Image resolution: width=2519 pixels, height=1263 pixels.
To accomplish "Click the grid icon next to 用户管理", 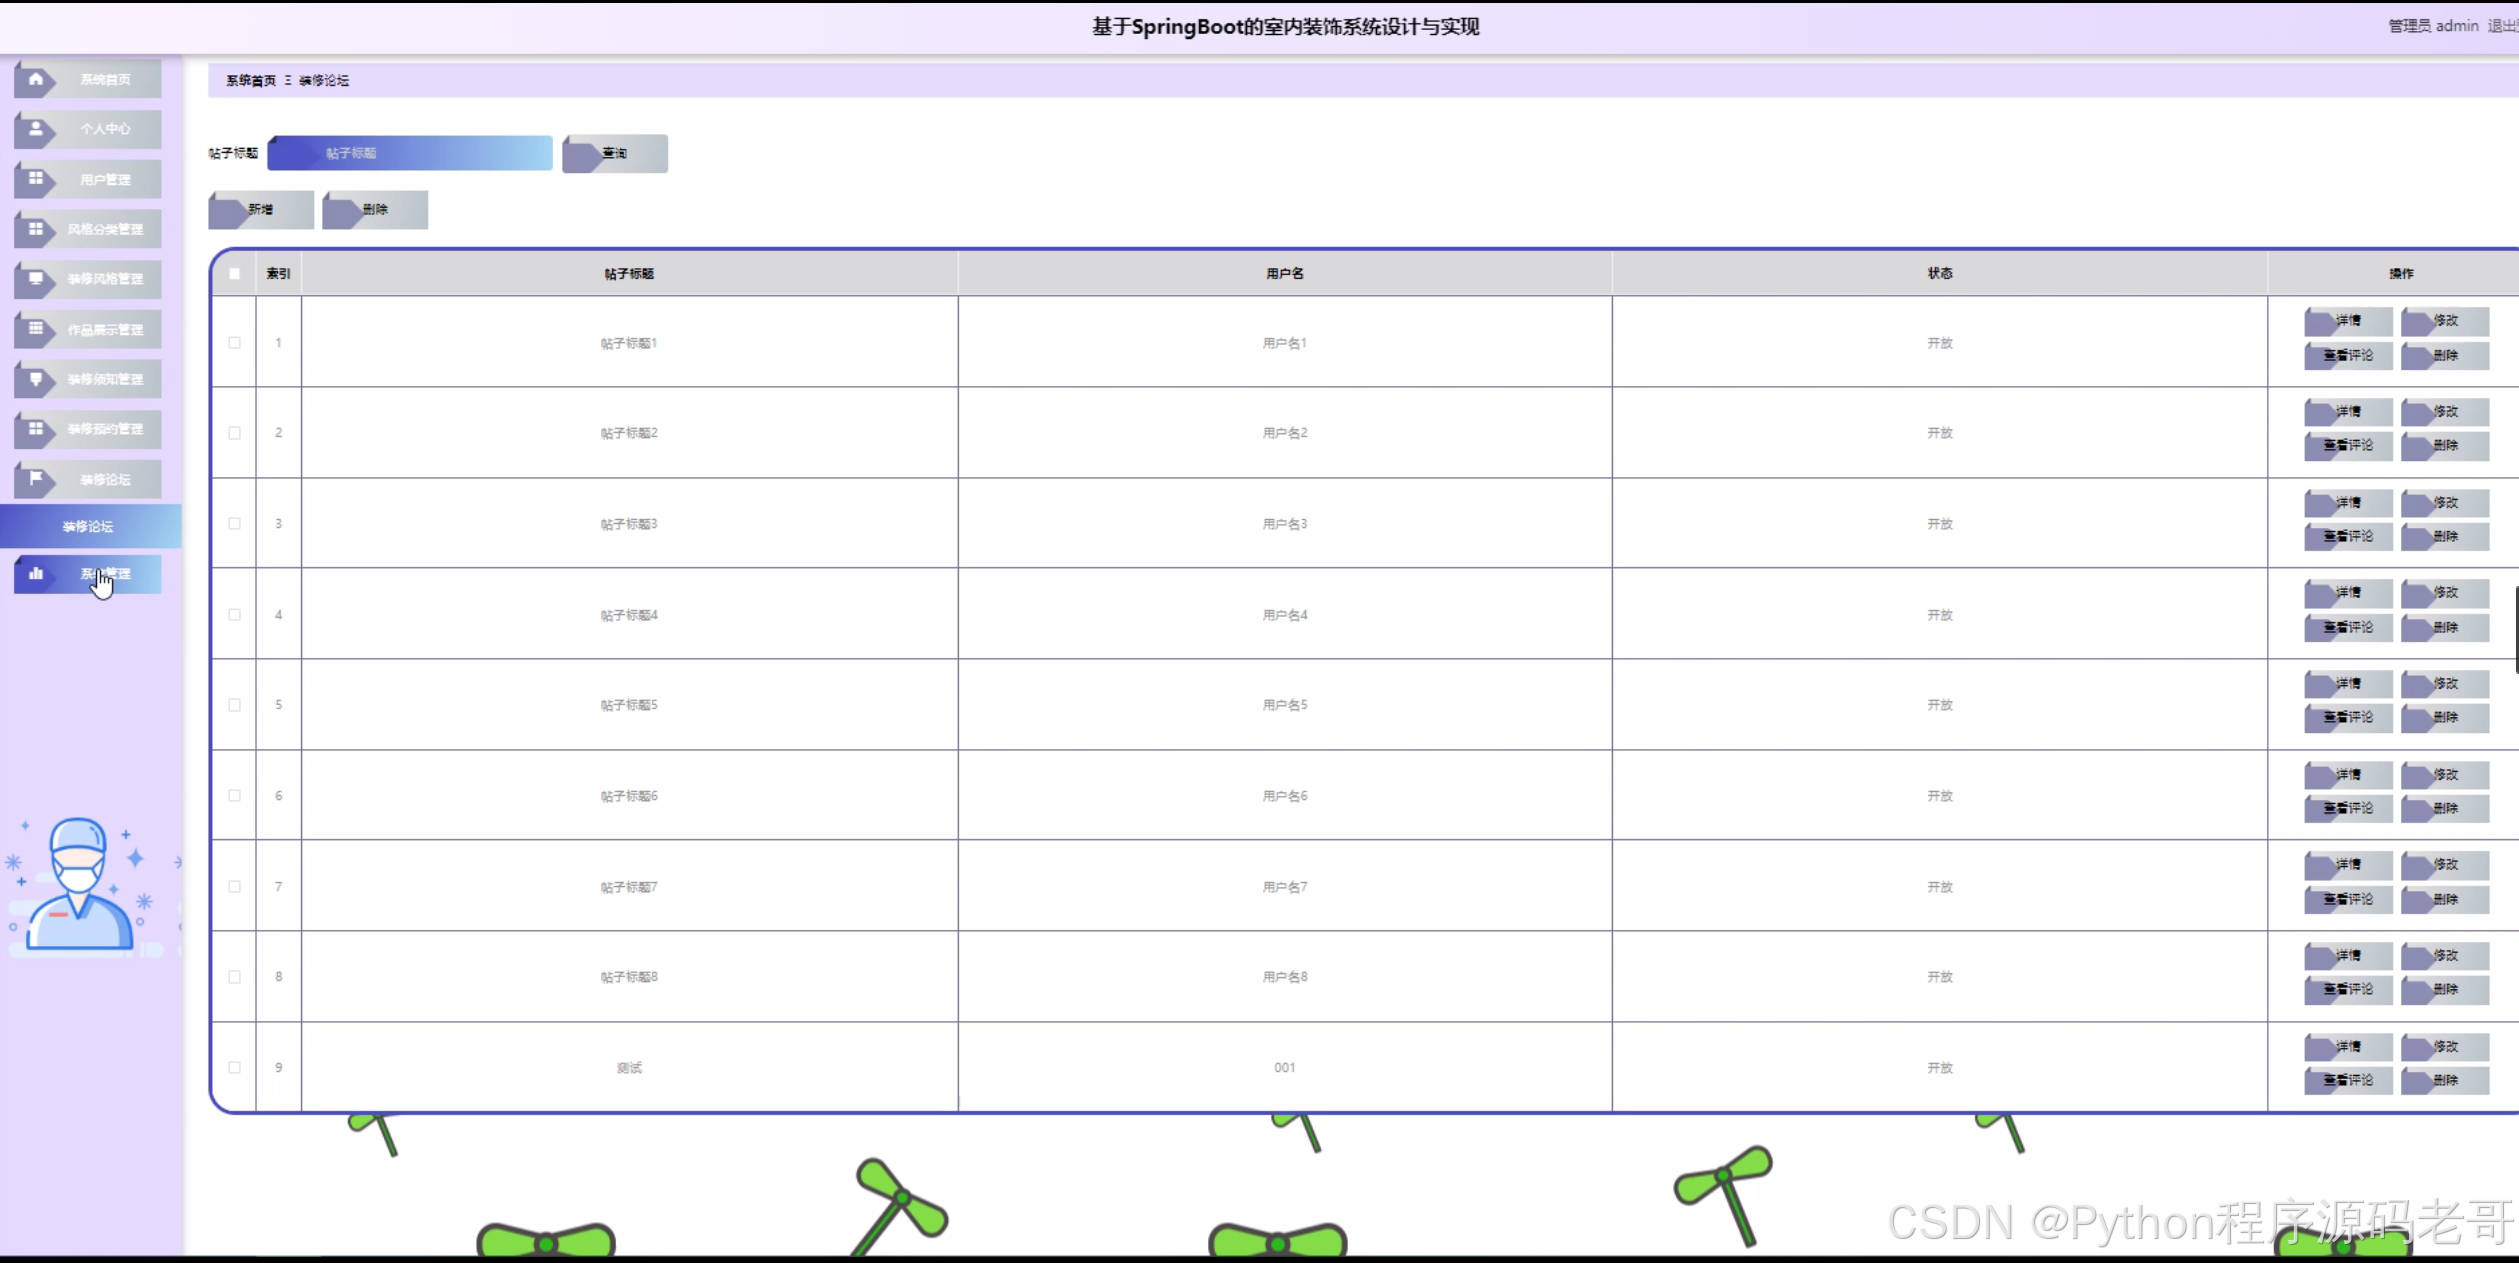I will tap(36, 179).
